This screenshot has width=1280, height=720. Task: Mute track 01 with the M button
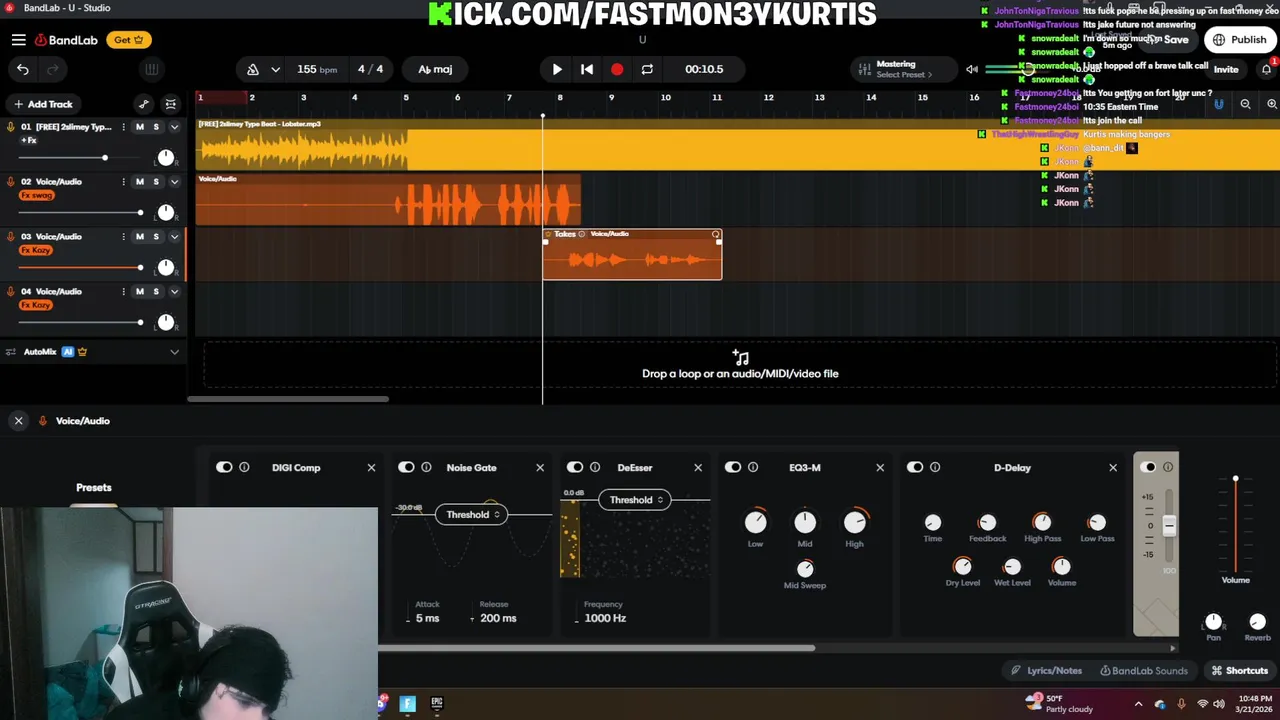tap(140, 127)
